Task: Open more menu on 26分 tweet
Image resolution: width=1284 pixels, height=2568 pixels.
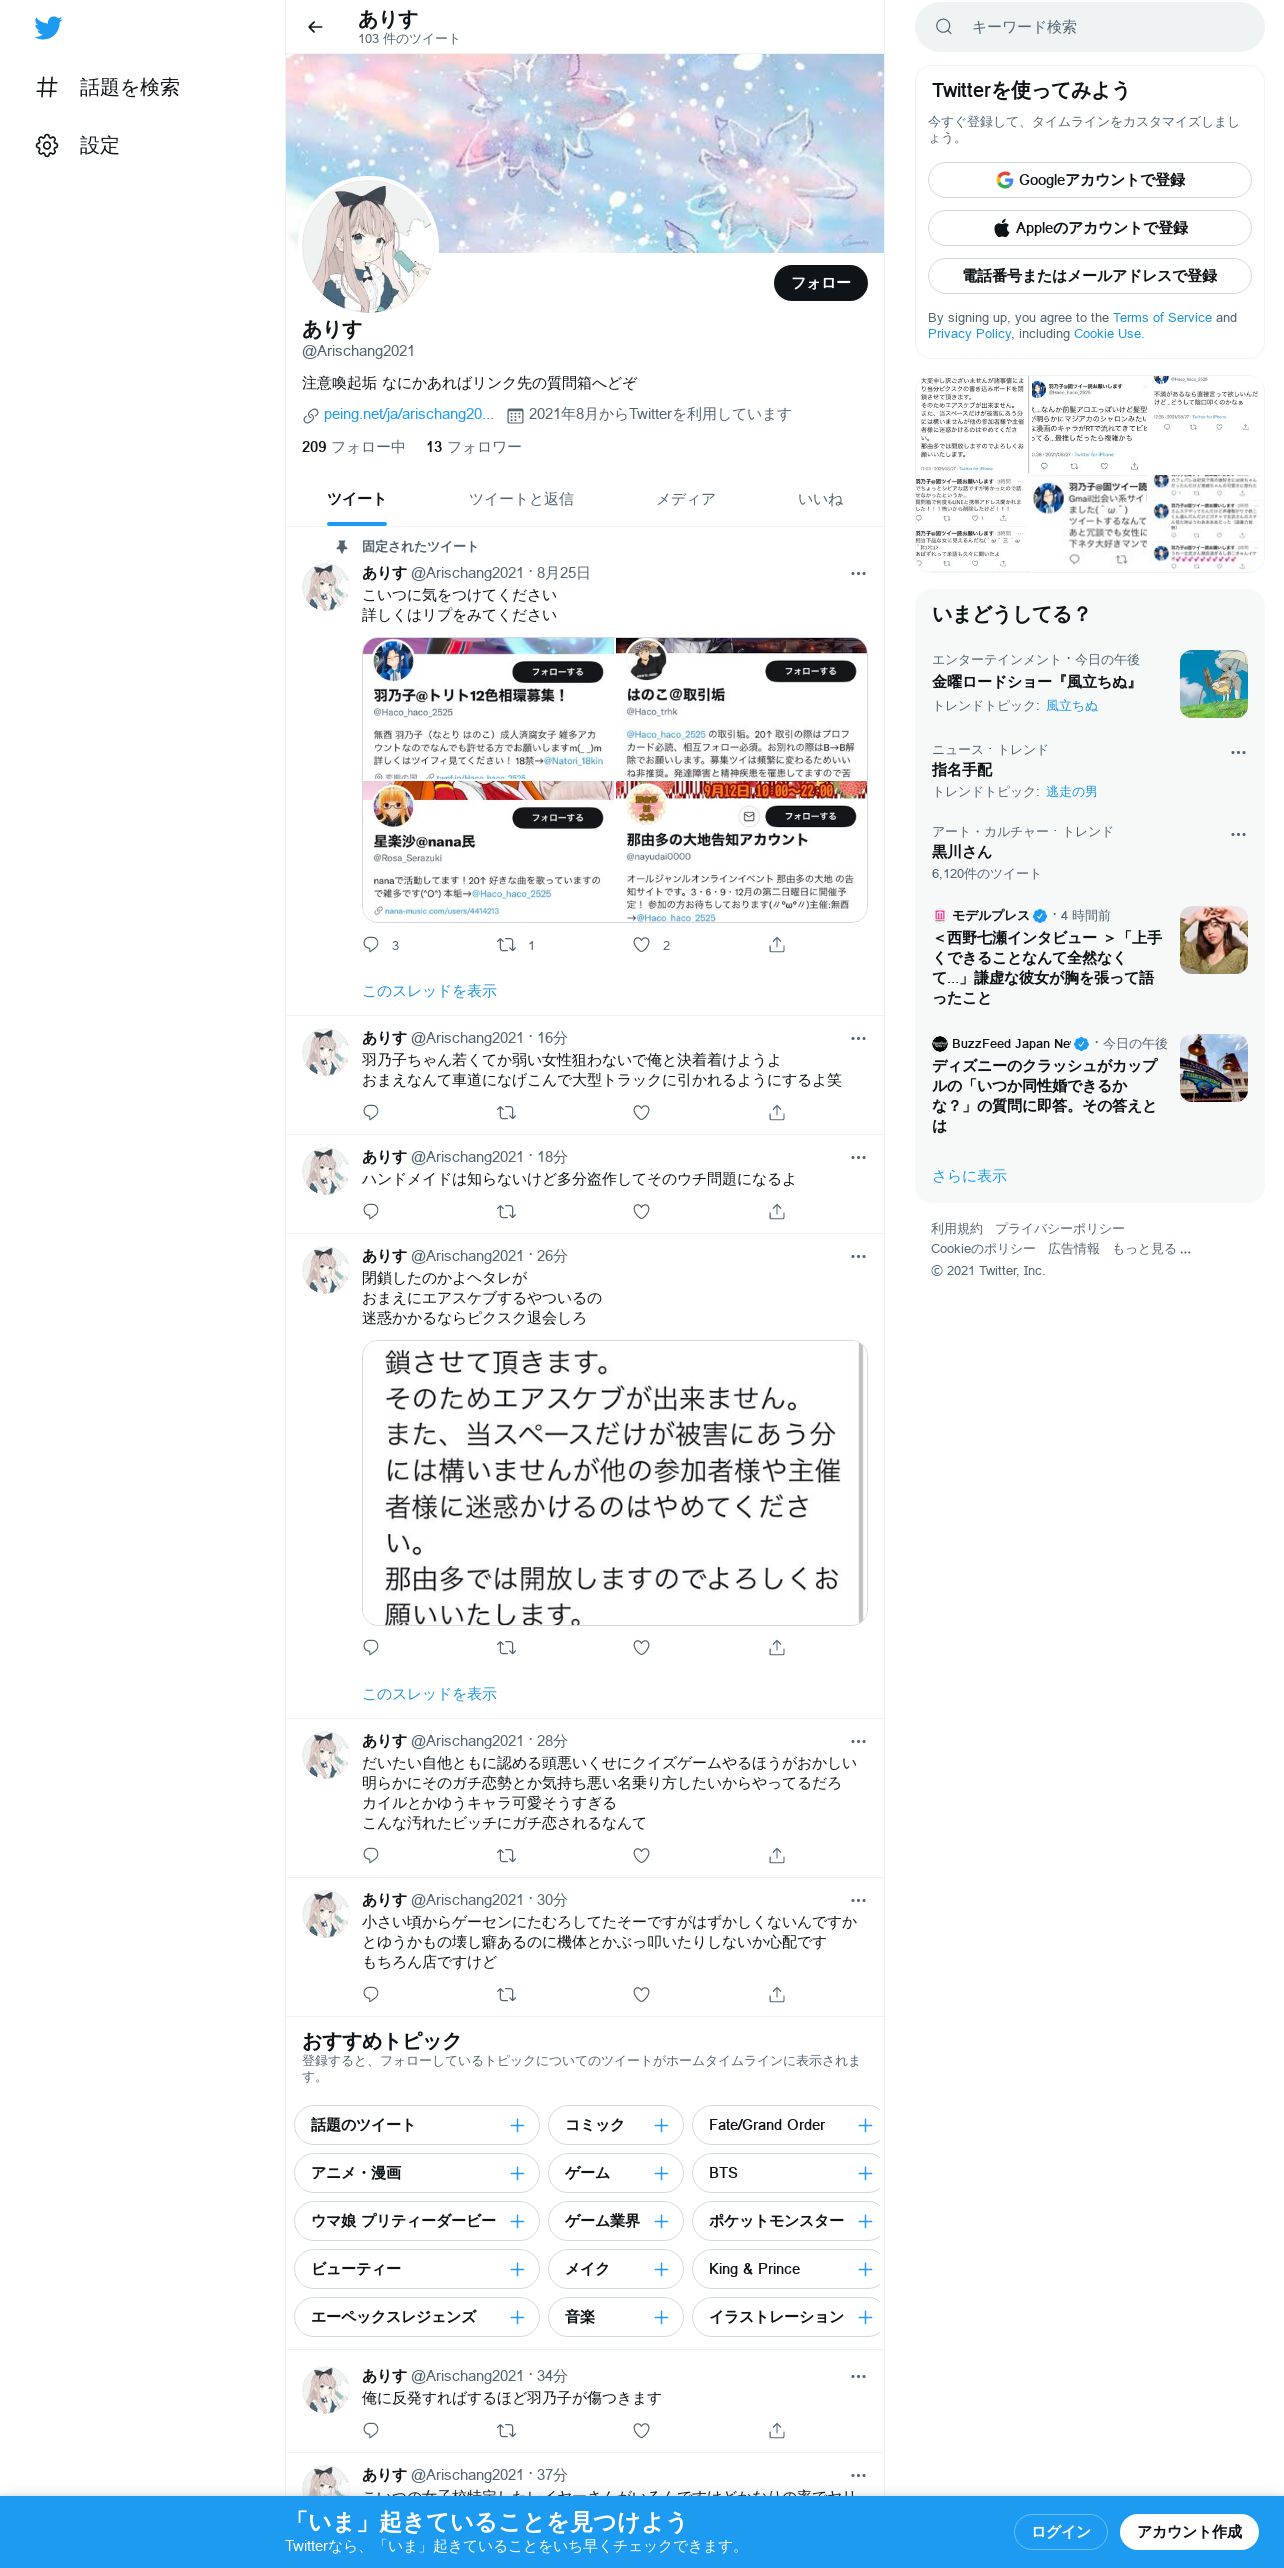Action: pos(858,1256)
